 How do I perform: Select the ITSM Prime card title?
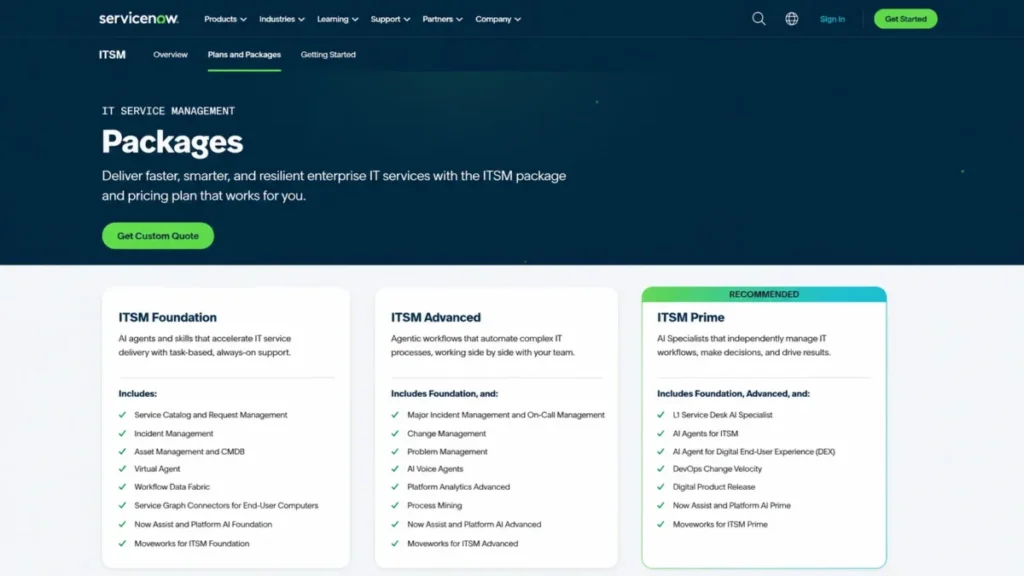(x=690, y=317)
